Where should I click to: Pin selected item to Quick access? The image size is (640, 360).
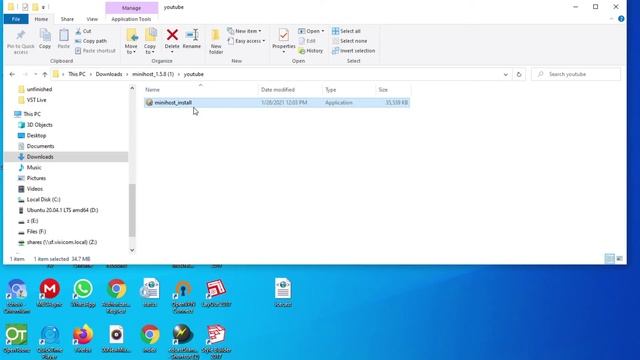click(20, 42)
